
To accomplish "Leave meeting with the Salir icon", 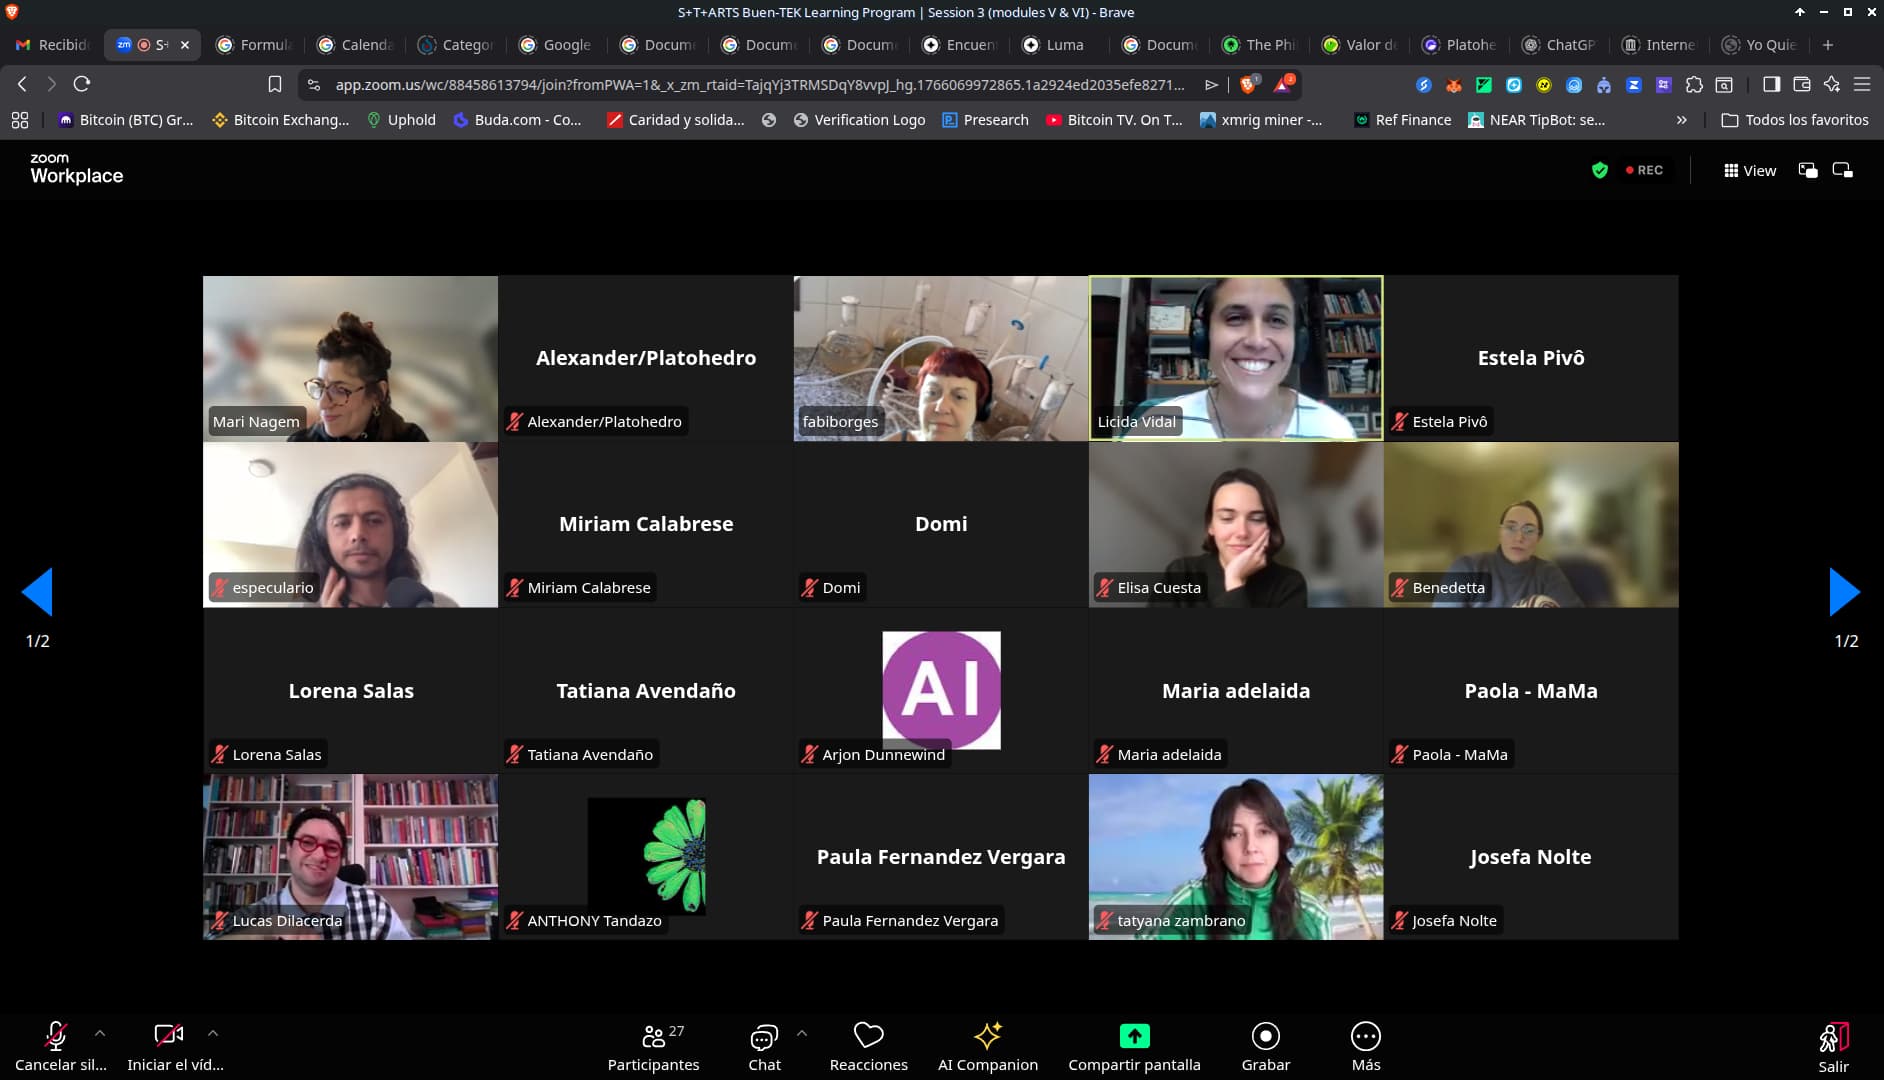I will click(x=1833, y=1046).
